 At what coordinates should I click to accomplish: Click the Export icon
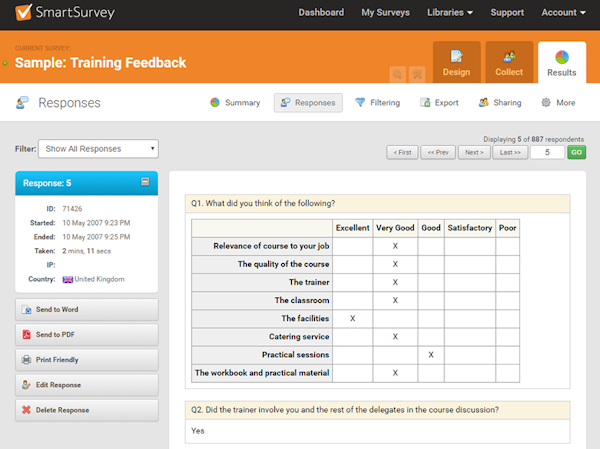[x=426, y=102]
